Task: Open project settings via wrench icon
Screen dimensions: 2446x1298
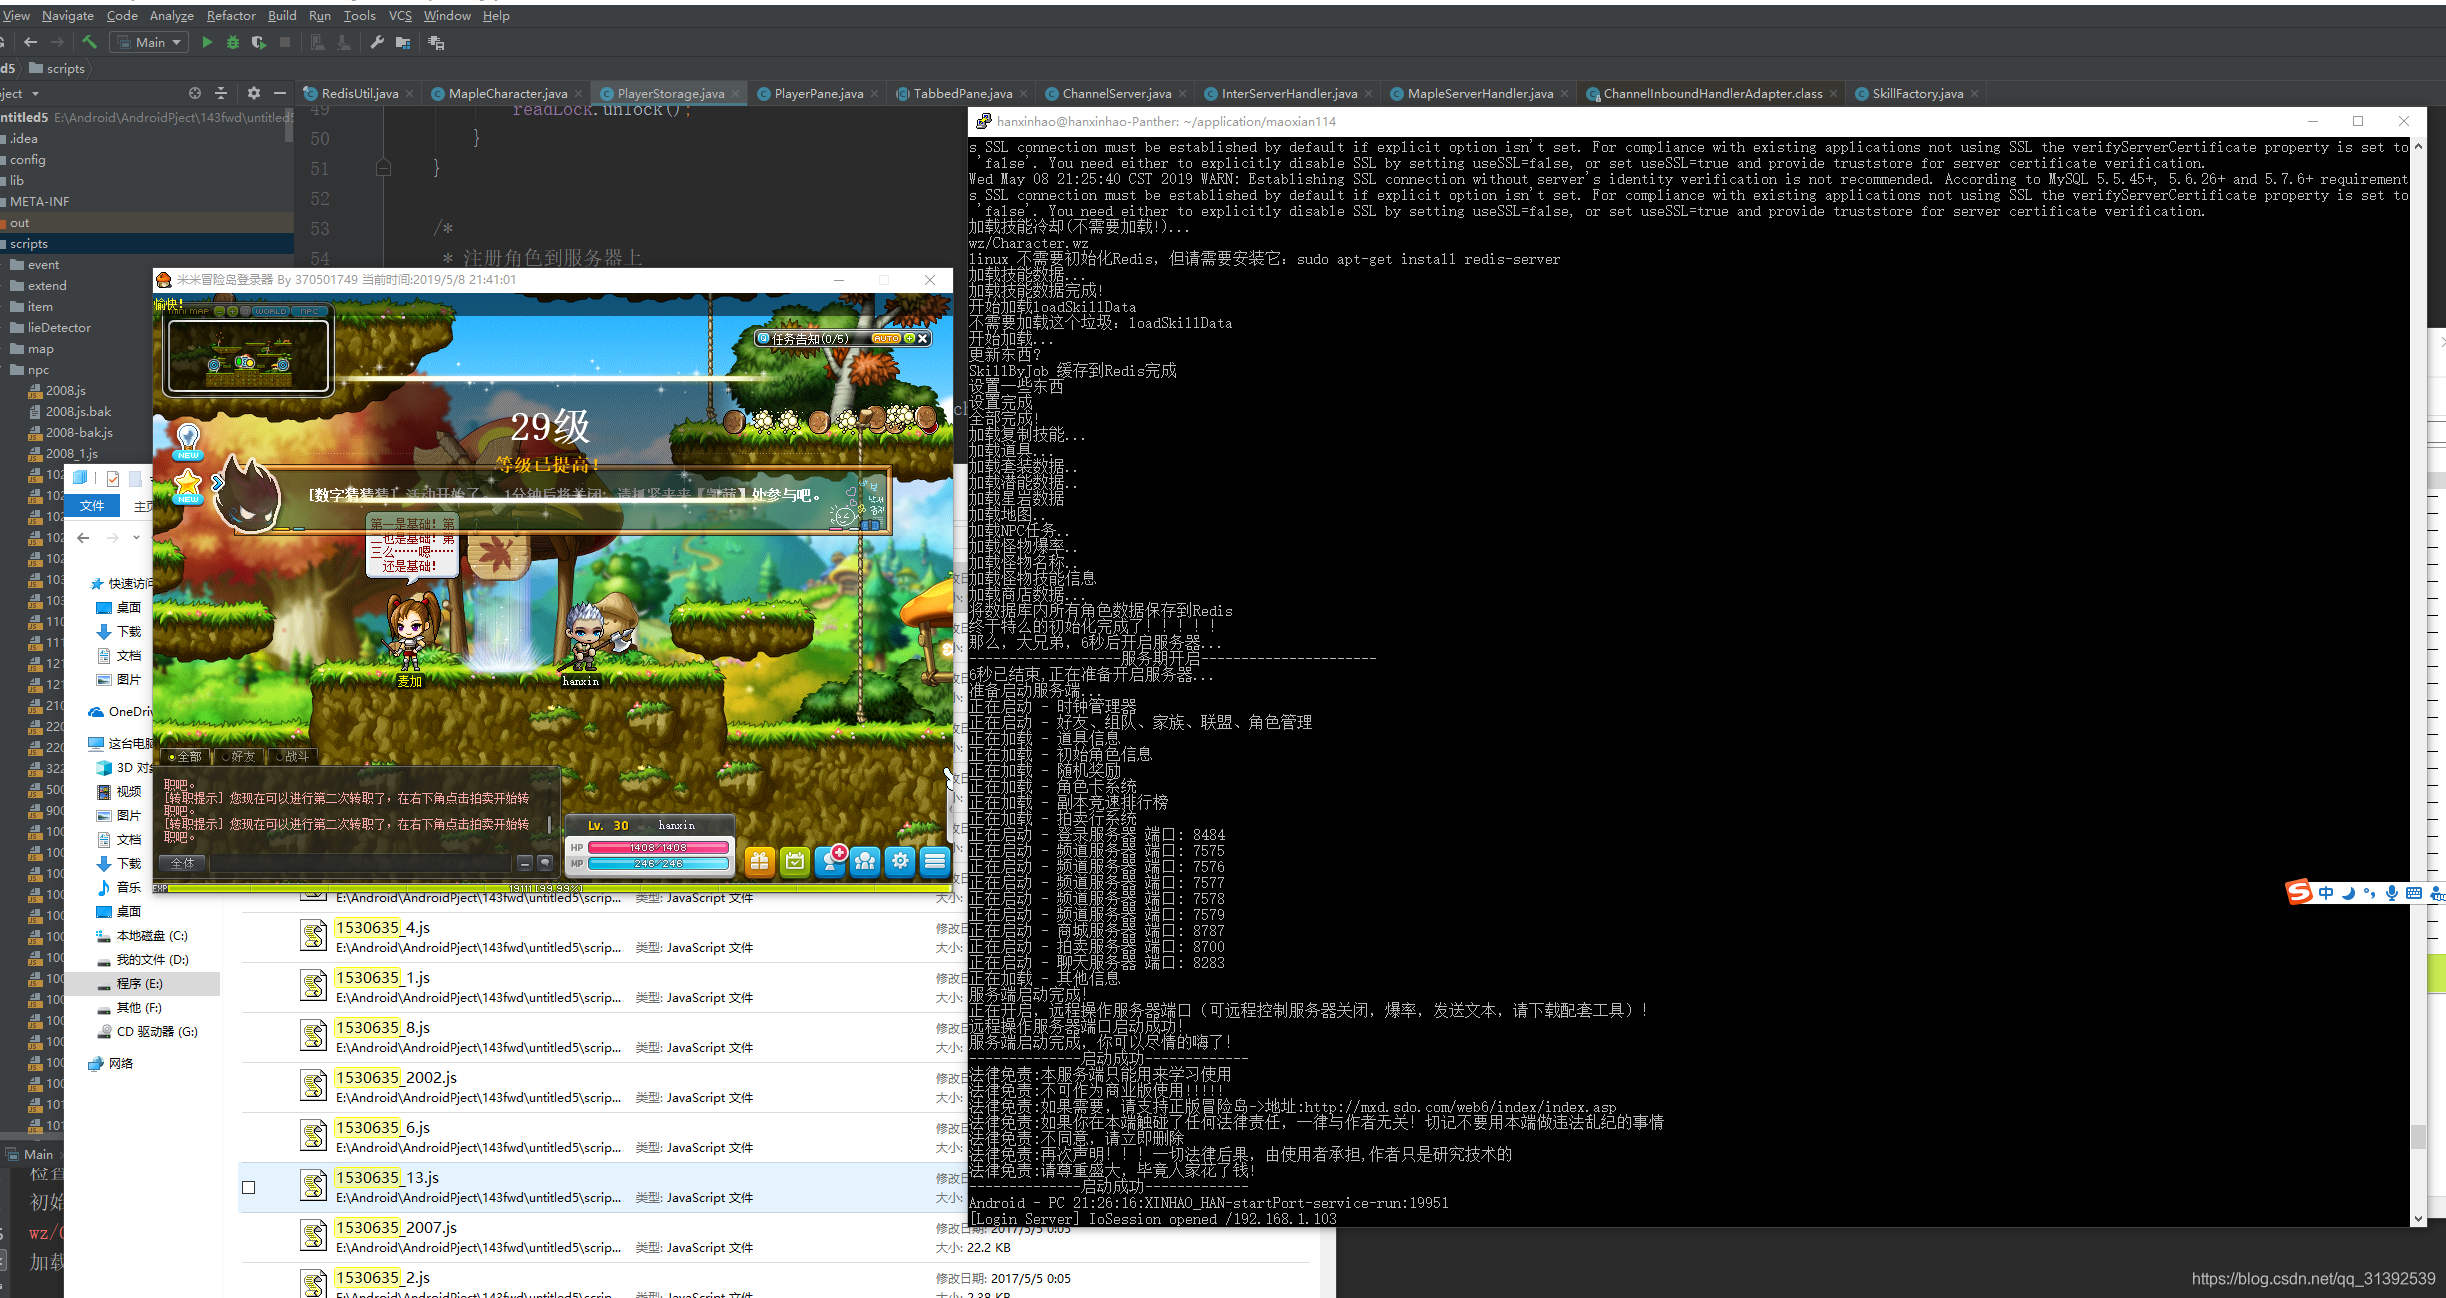Action: coord(377,42)
